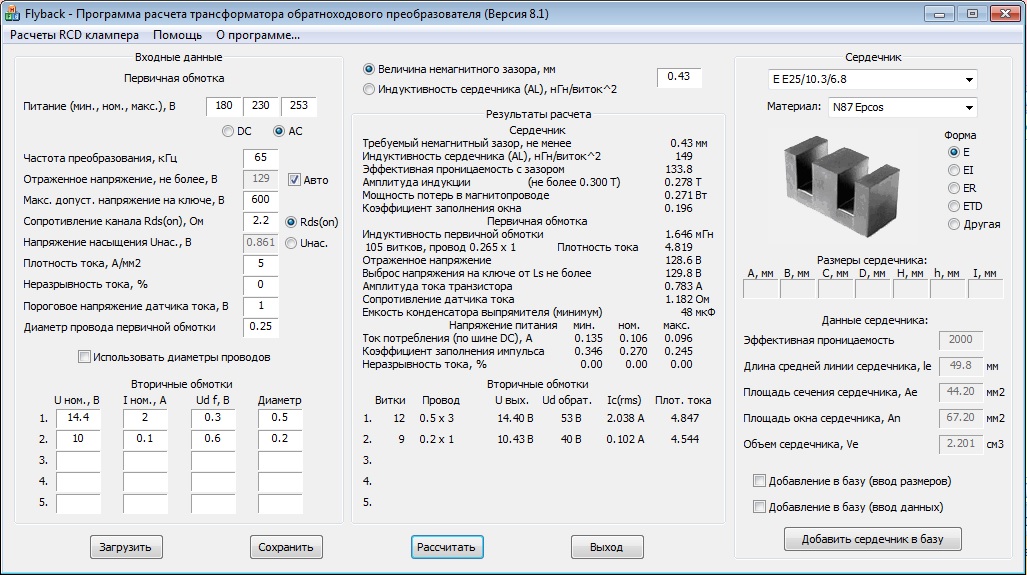1027x575 pixels.
Task: Open the 'Помощь' menu
Action: pos(177,35)
